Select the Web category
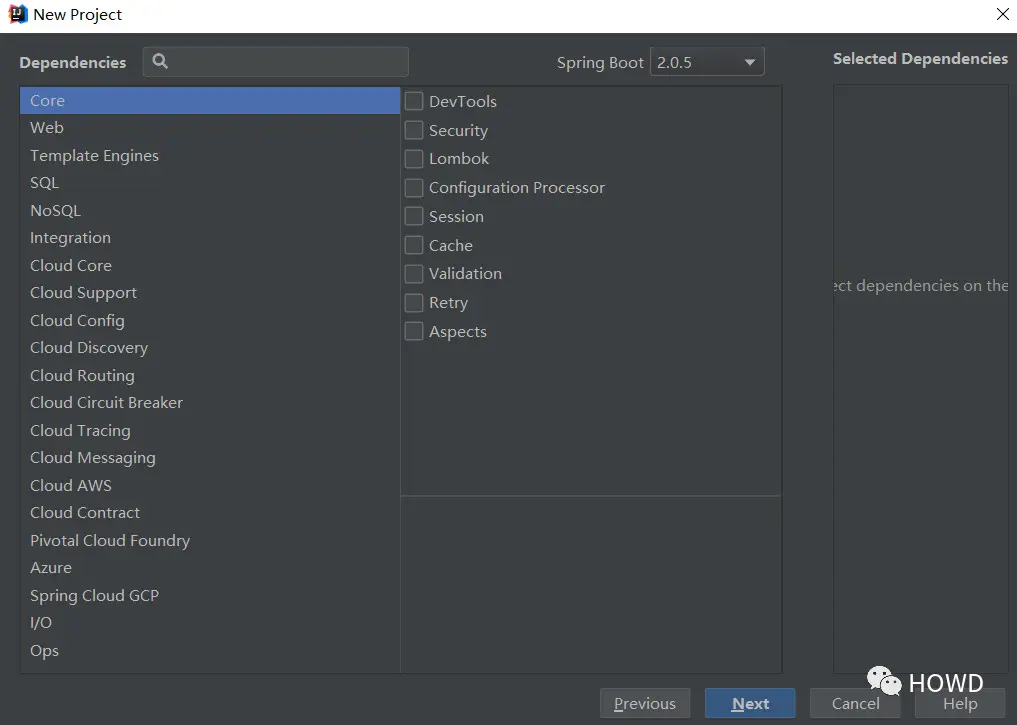This screenshot has width=1017, height=725. click(x=210, y=128)
